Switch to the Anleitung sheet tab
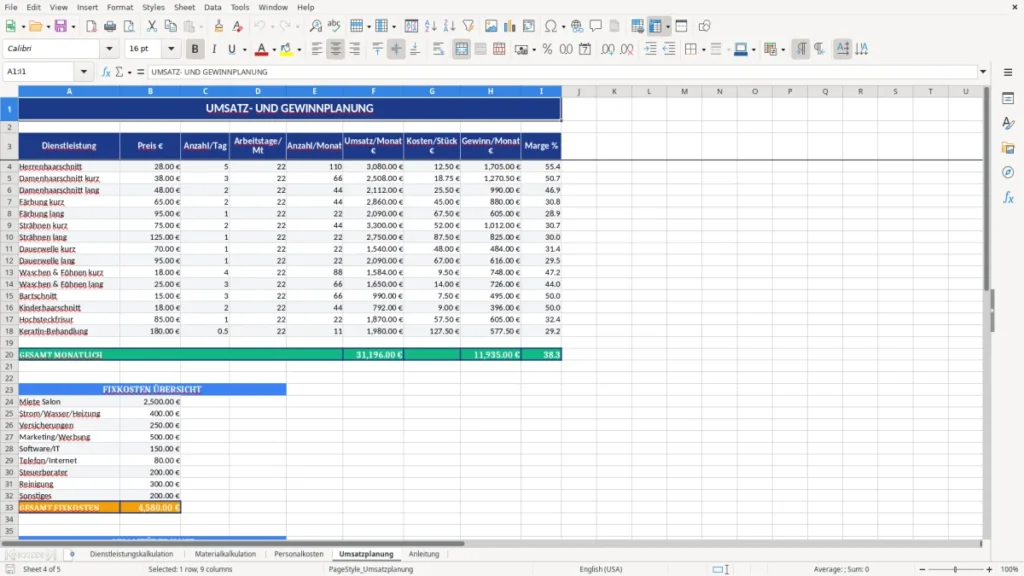The image size is (1024, 576). coord(424,554)
